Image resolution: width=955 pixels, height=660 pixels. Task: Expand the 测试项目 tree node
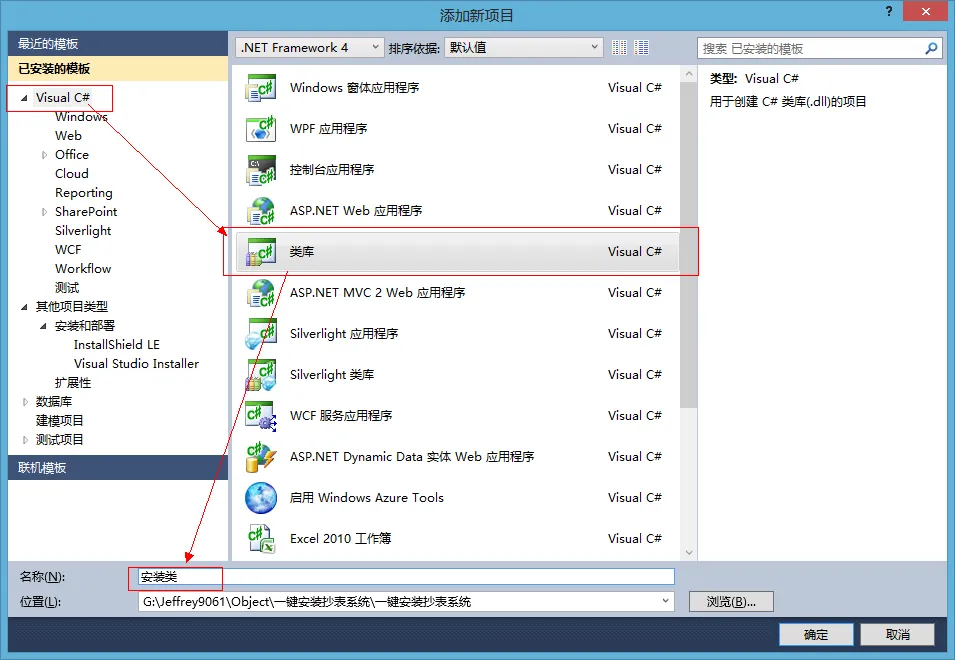tap(25, 440)
